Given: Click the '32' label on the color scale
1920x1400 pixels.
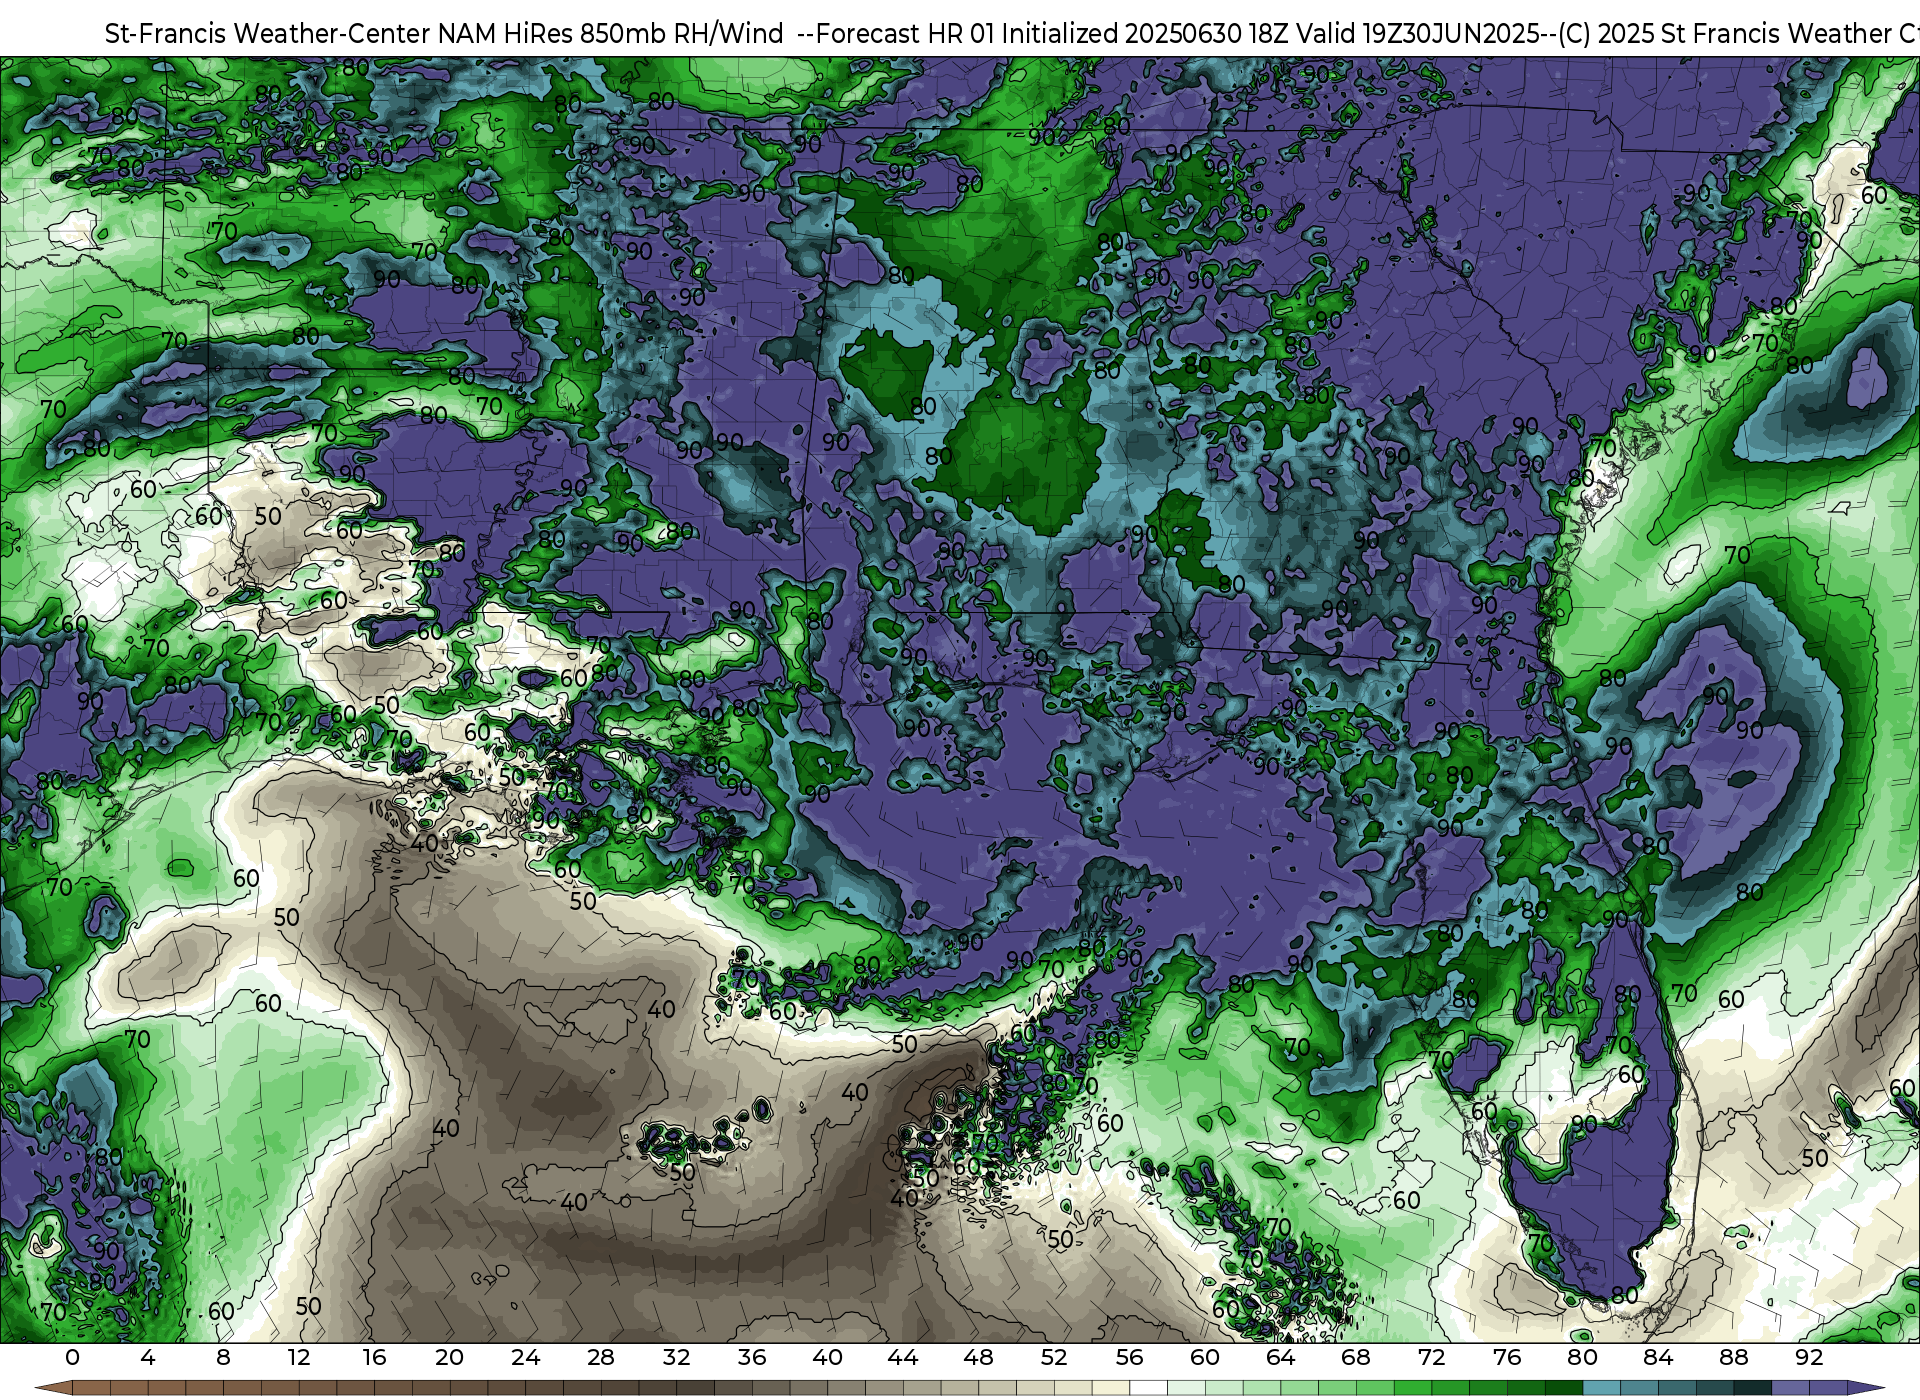Looking at the screenshot, I should [676, 1357].
